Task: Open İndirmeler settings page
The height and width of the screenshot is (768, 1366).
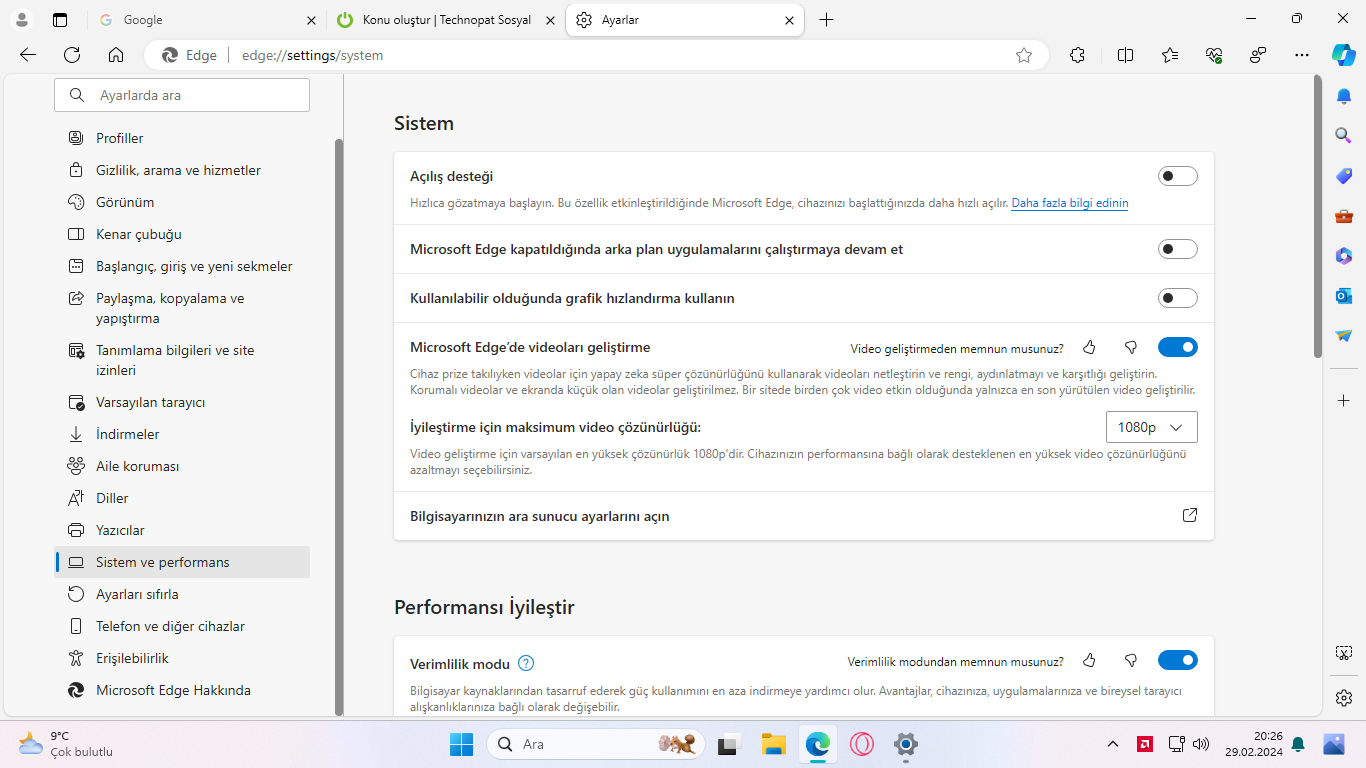Action: pyautogui.click(x=182, y=434)
